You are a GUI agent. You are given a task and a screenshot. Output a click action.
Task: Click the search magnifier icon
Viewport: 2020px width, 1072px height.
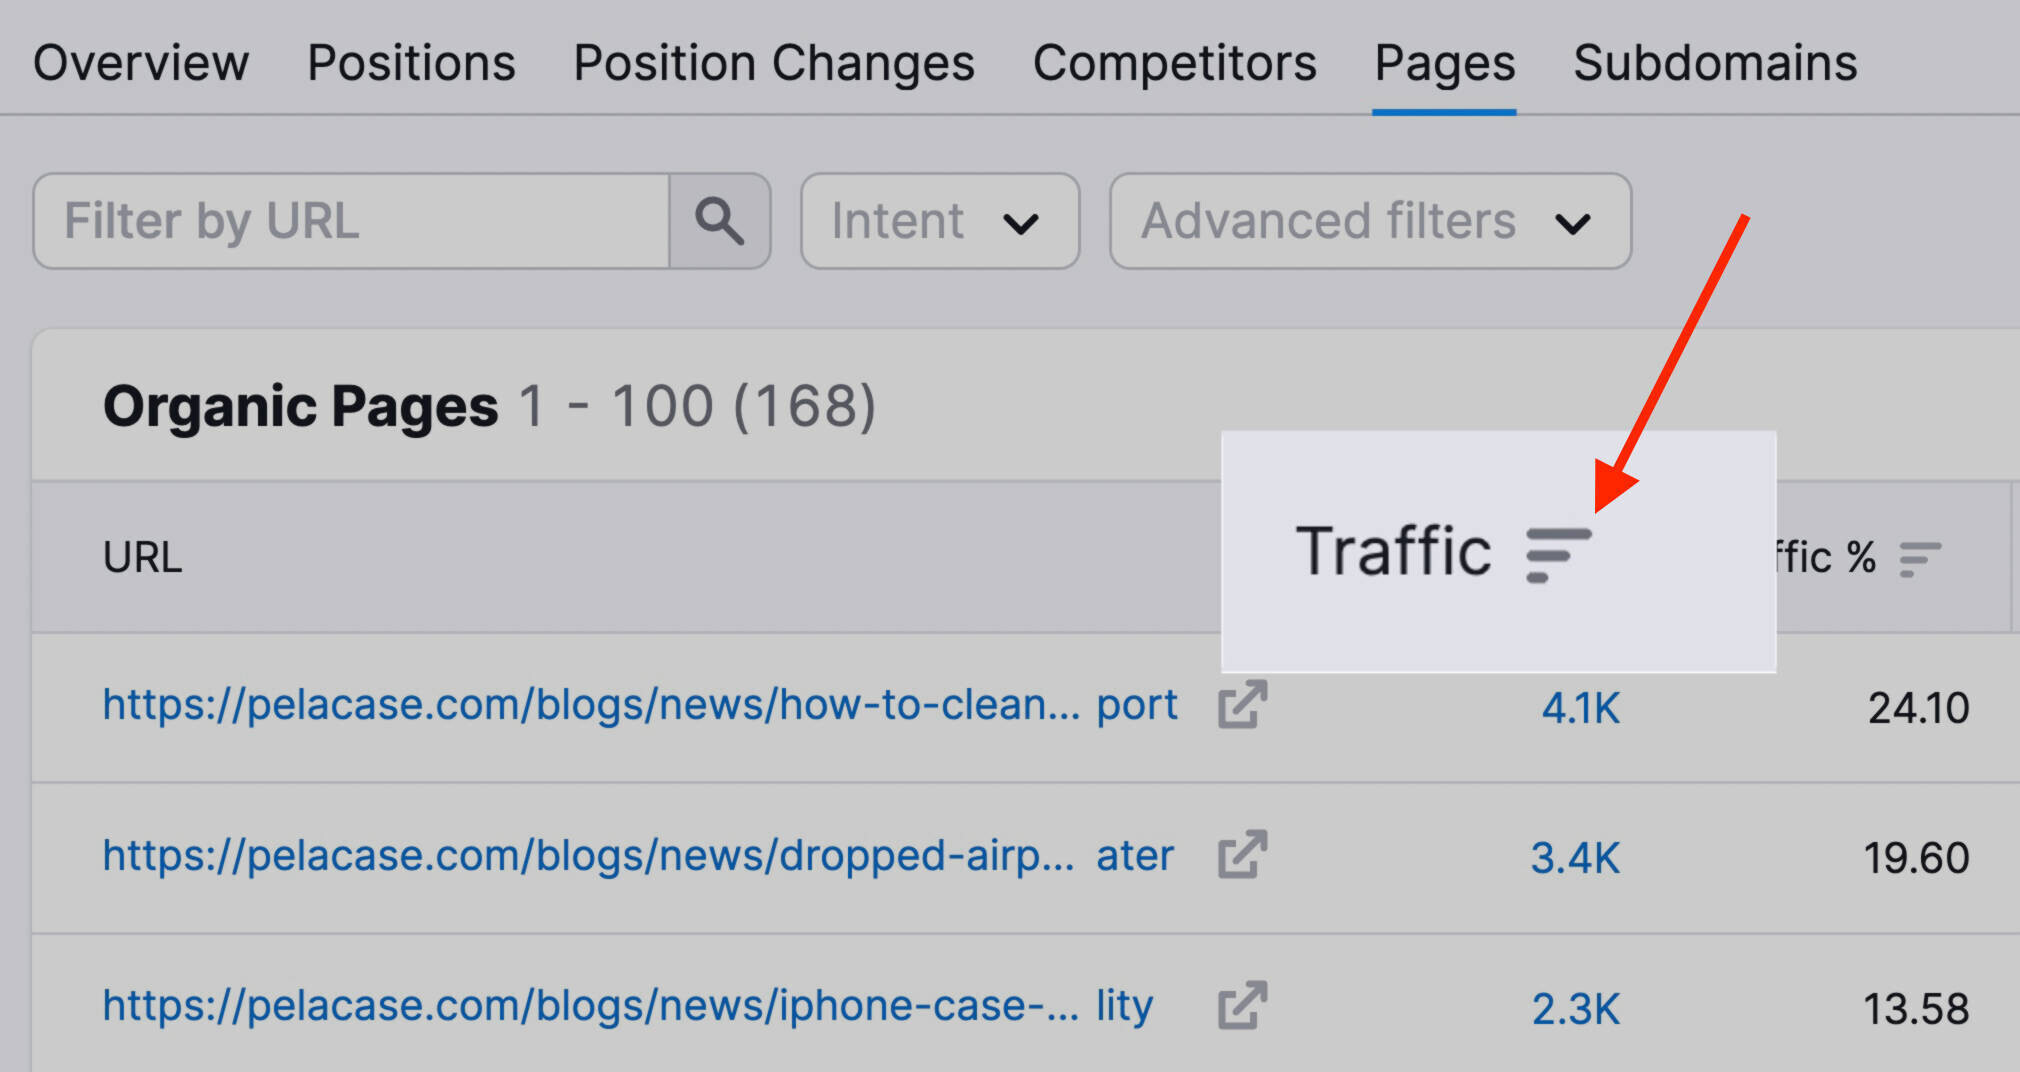coord(720,221)
